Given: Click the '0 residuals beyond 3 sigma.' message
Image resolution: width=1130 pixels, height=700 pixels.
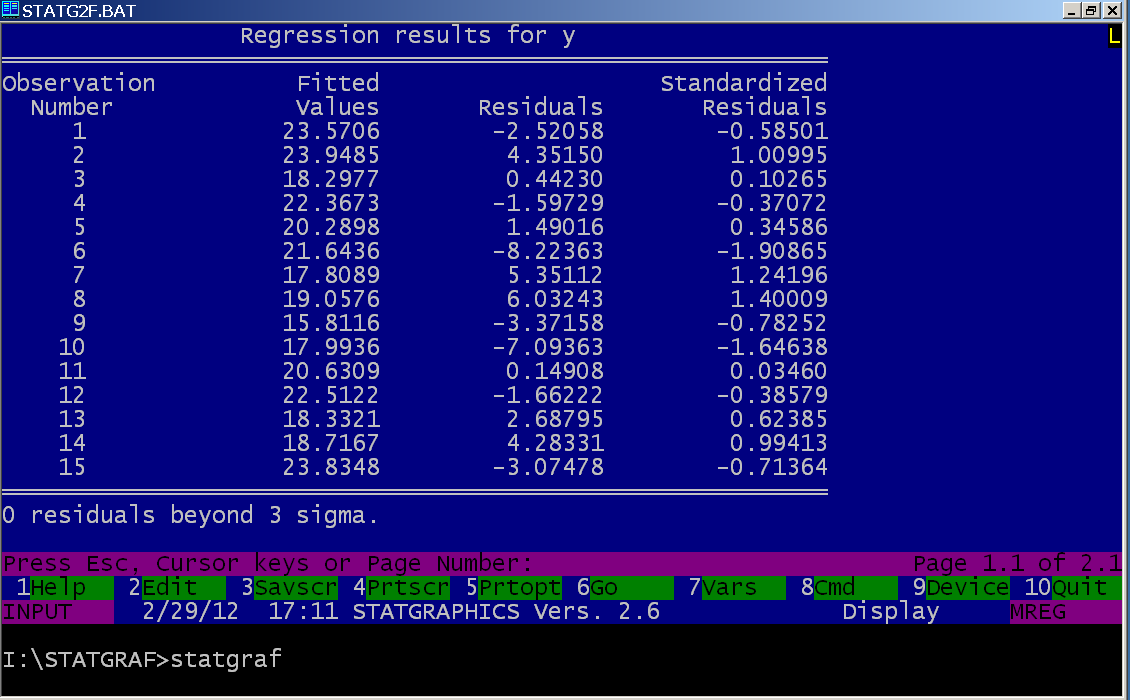Looking at the screenshot, I should [x=190, y=515].
